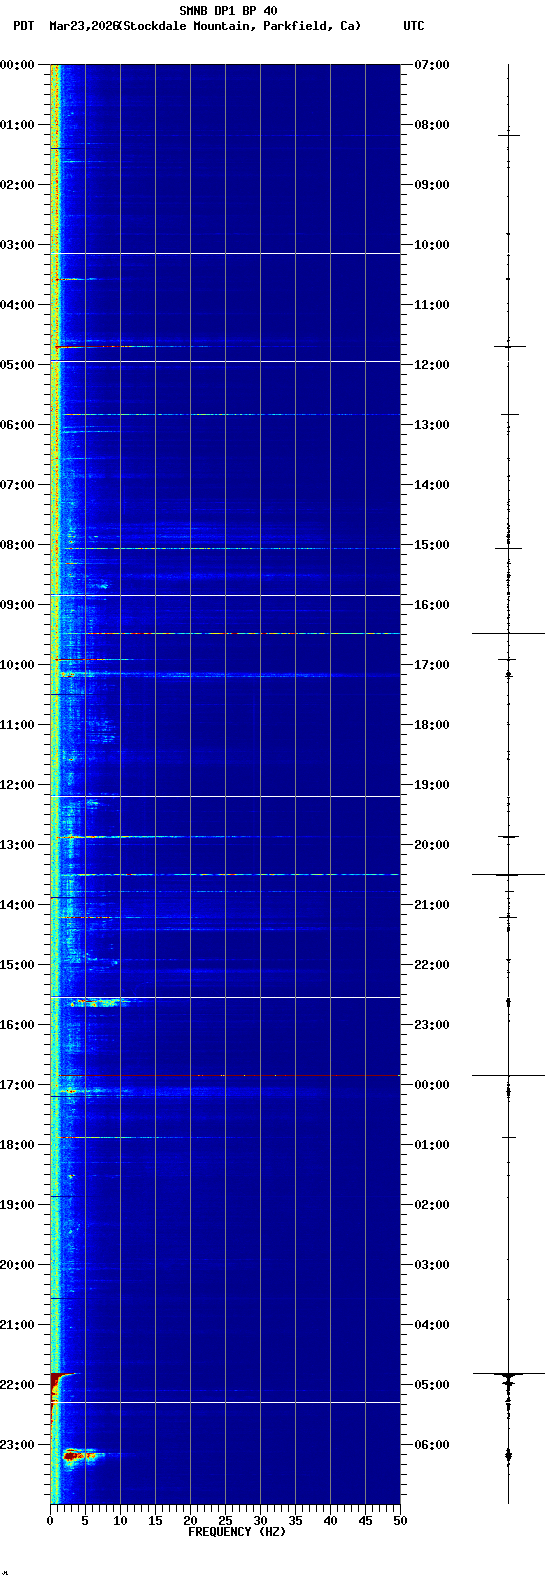Click the PDT time label "18:00"

pos(17,1145)
